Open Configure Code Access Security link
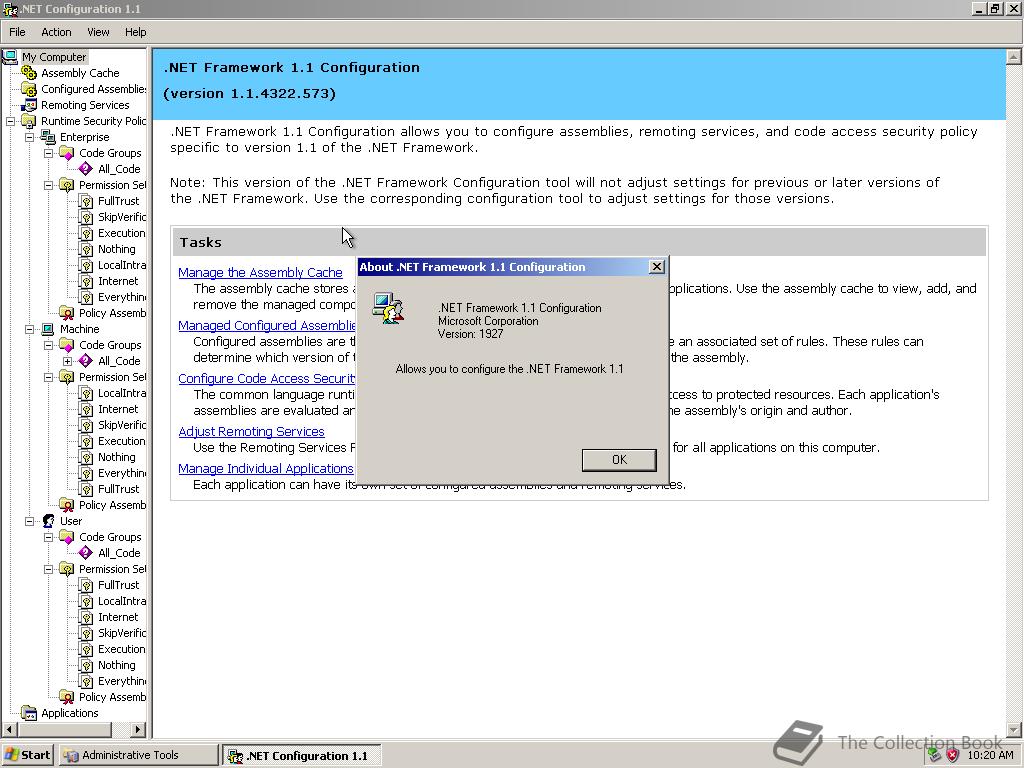Screen dimensions: 1024x768 click(x=267, y=378)
